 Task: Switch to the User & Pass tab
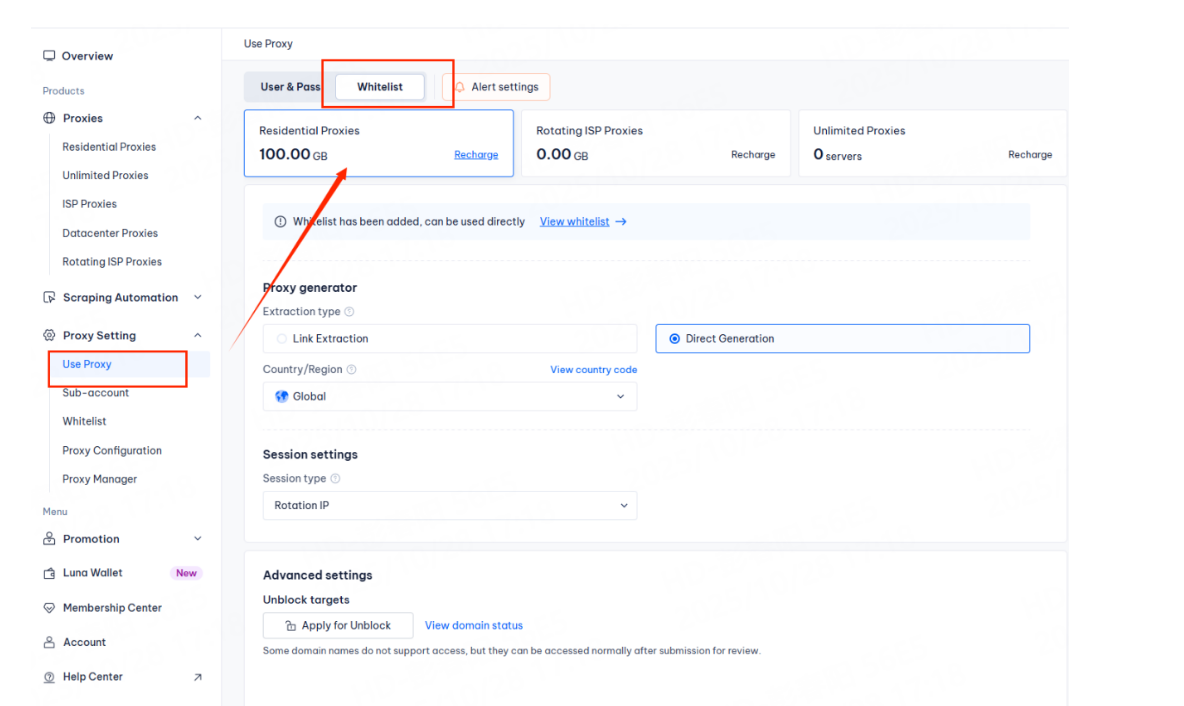coord(289,87)
